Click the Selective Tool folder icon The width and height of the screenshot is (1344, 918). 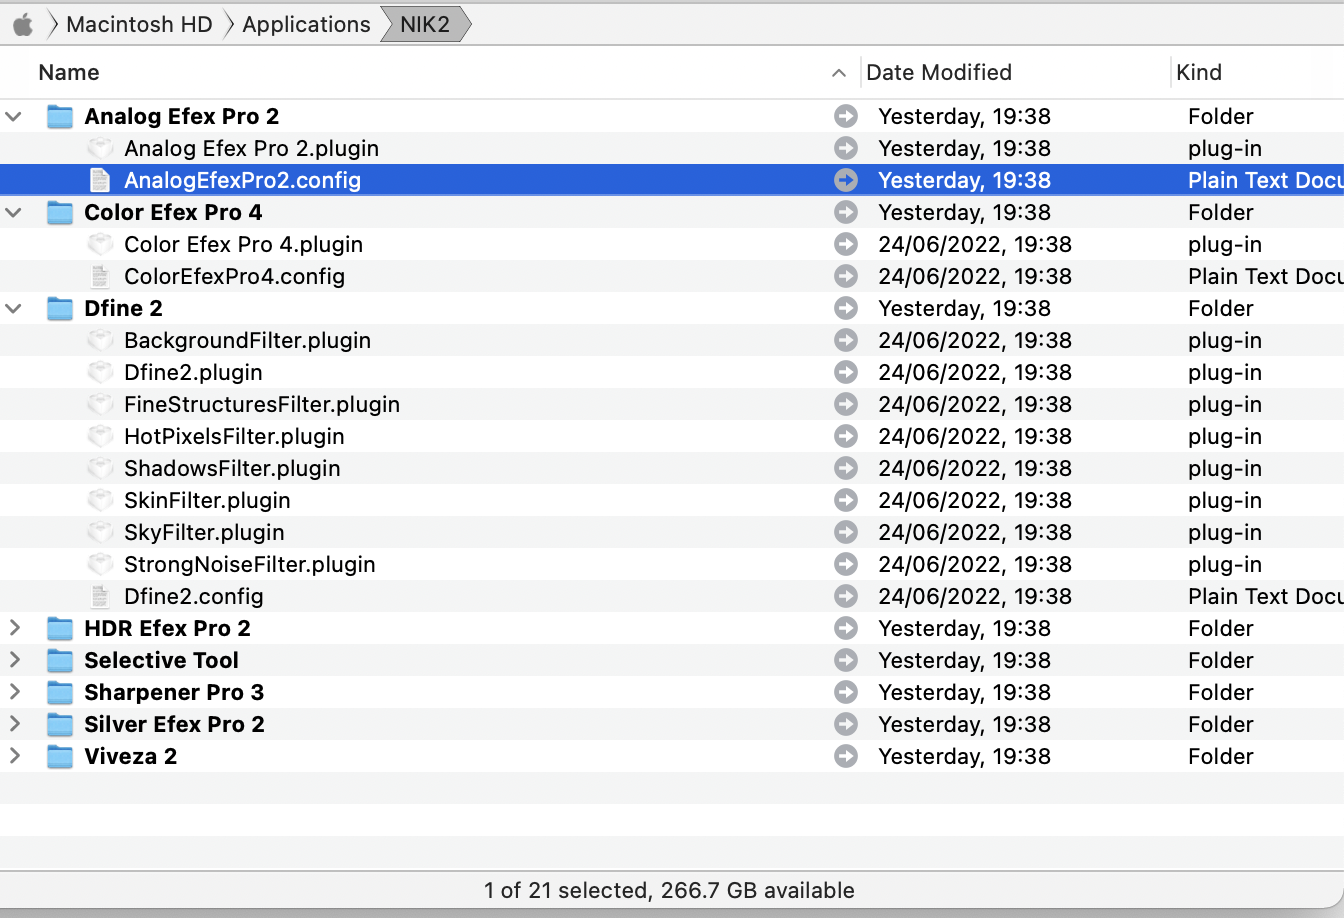click(x=60, y=660)
